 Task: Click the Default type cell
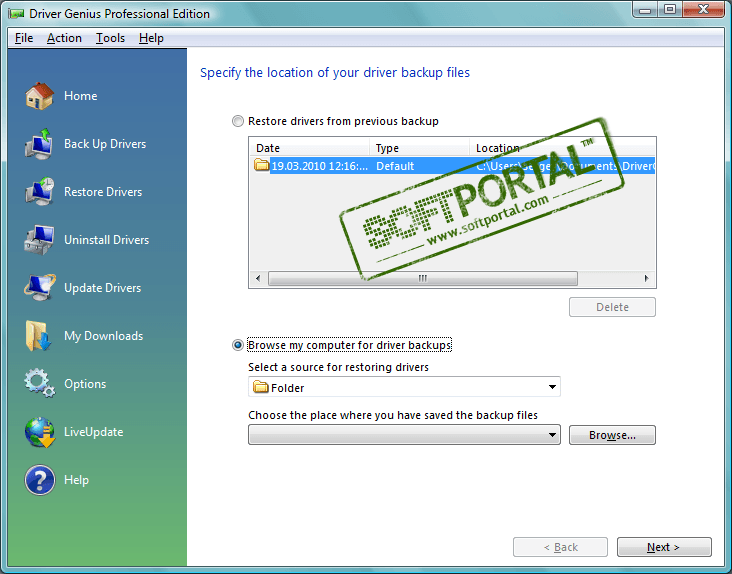point(395,166)
